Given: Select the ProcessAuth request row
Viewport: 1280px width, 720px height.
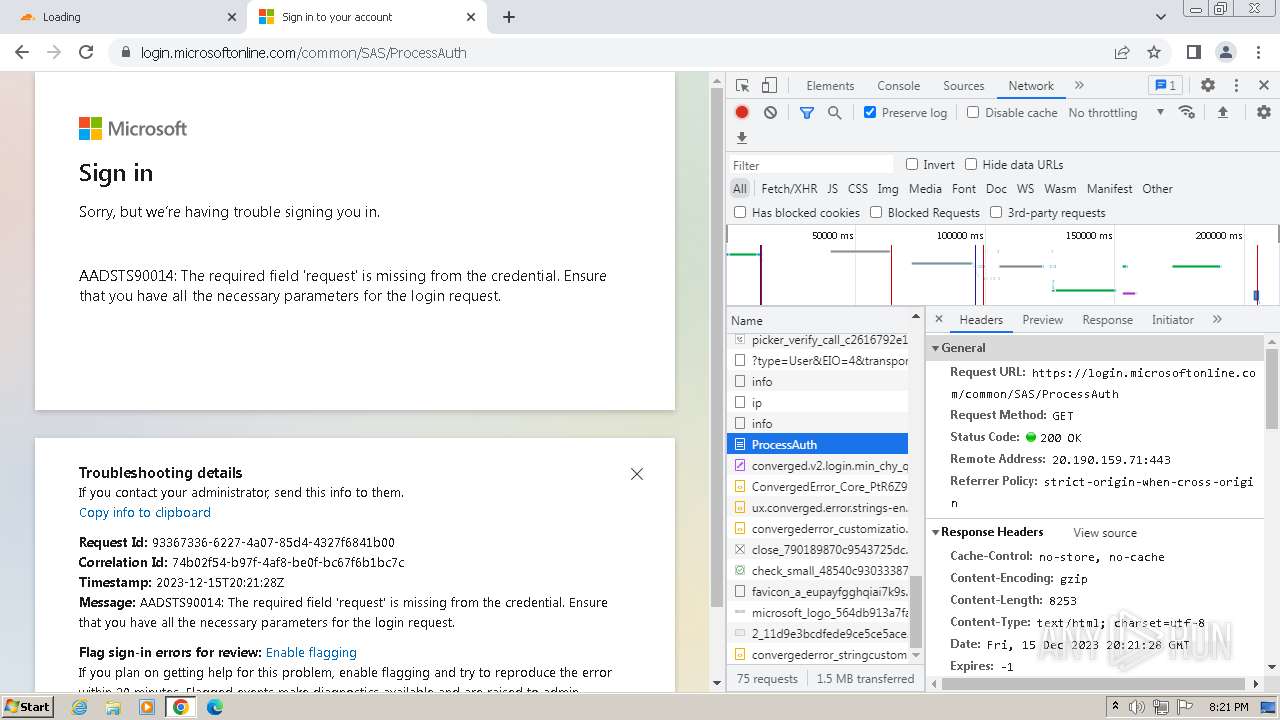Looking at the screenshot, I should coord(818,444).
